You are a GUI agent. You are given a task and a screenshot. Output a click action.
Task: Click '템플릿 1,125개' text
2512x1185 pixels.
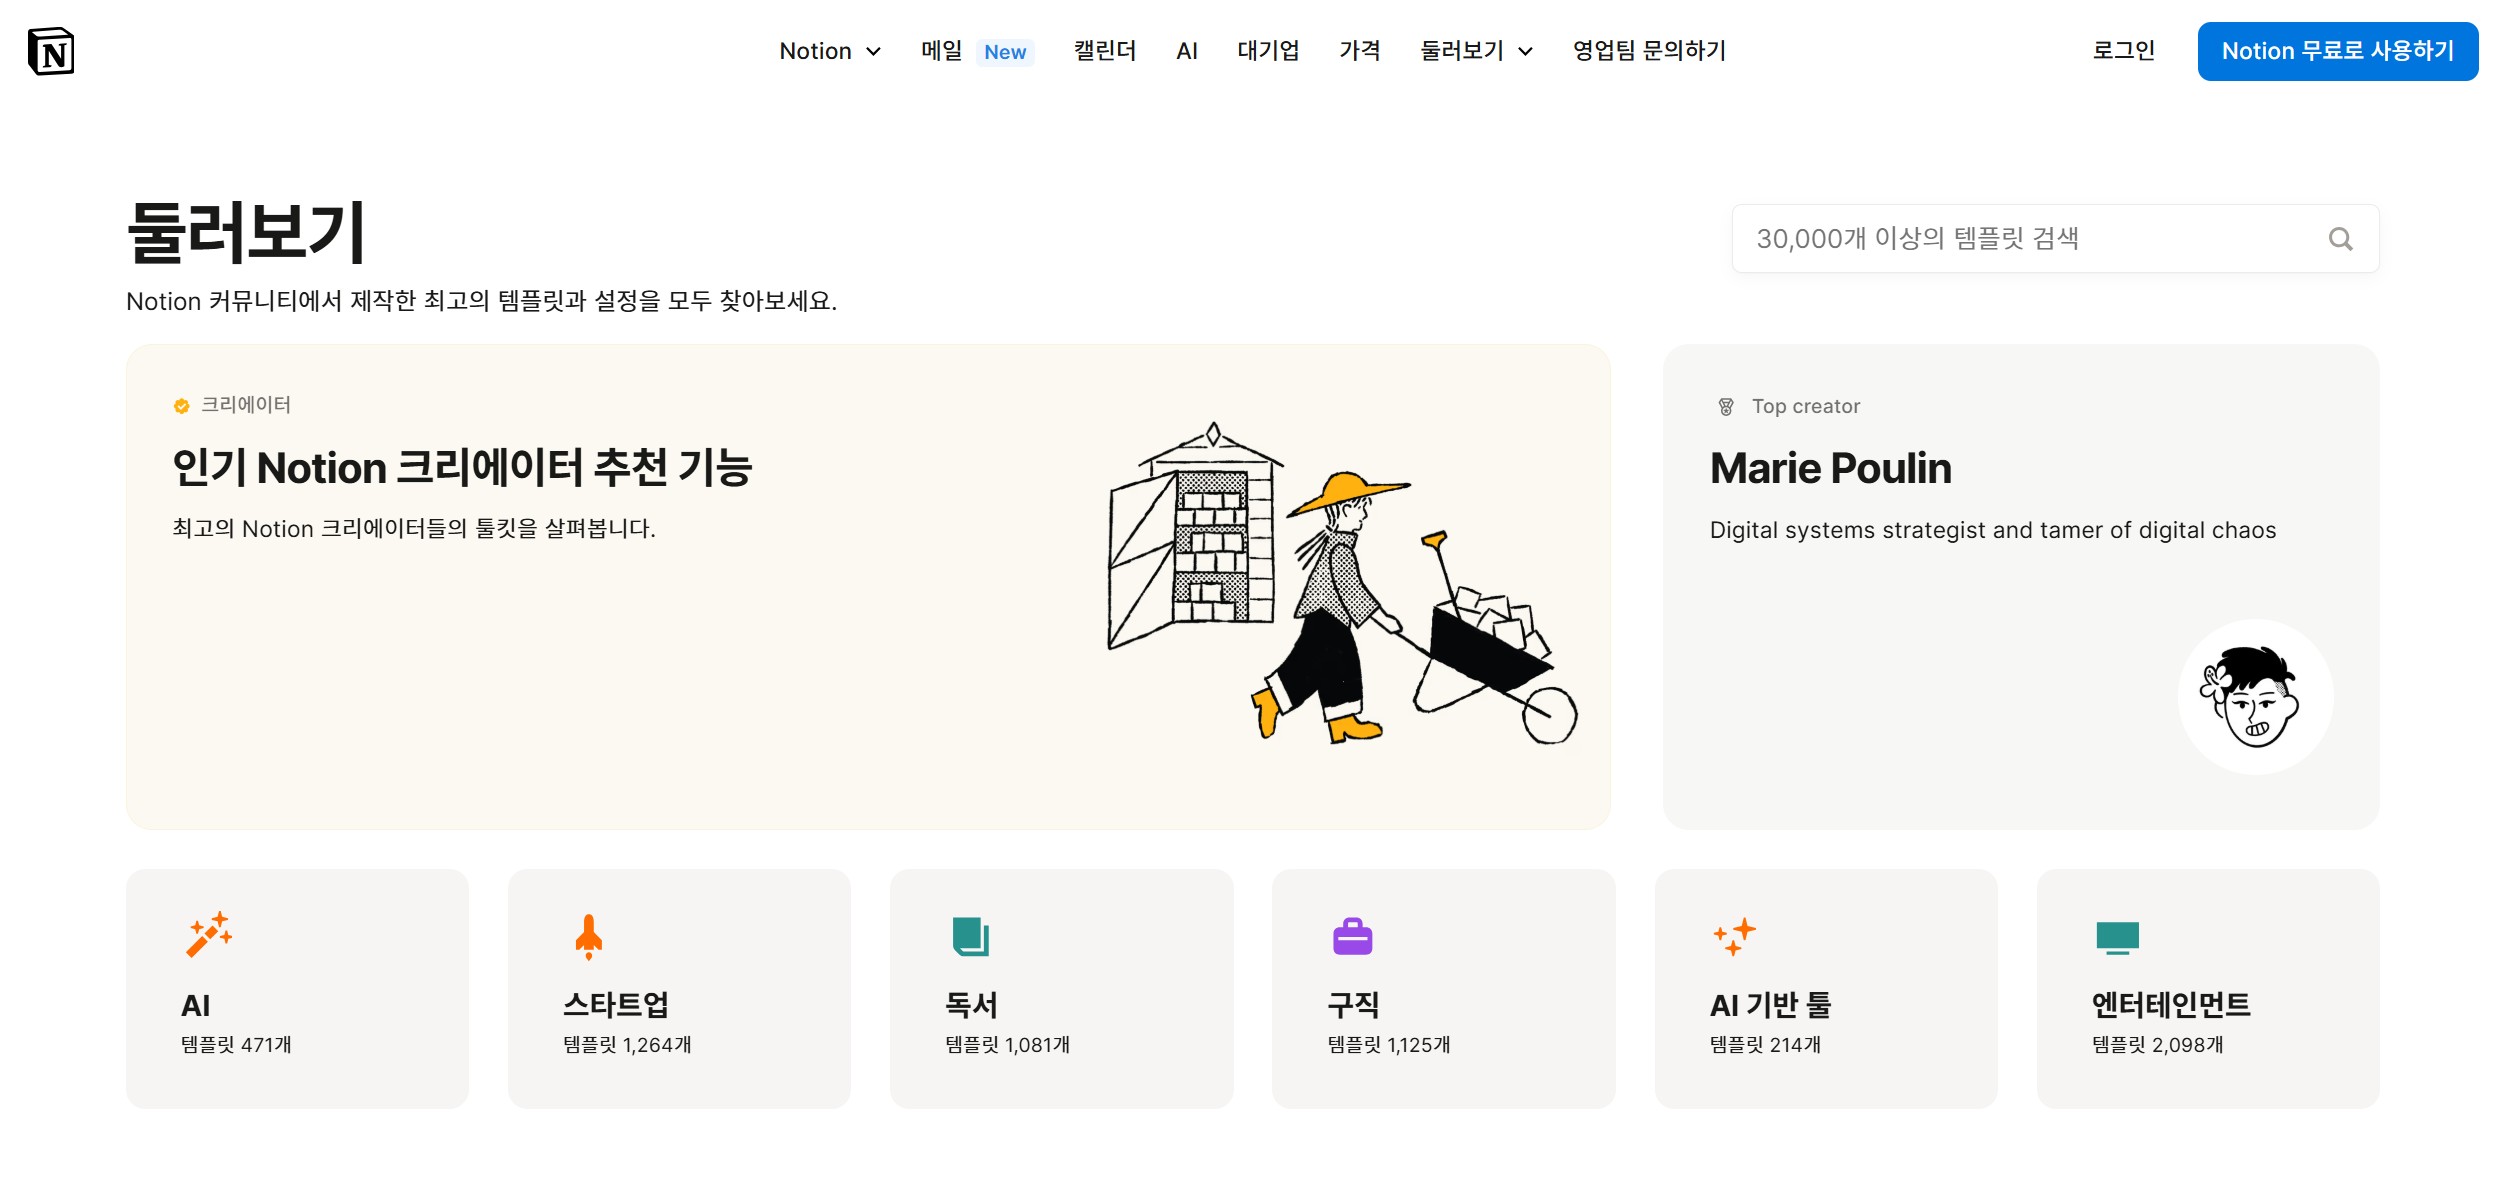coord(1388,1045)
